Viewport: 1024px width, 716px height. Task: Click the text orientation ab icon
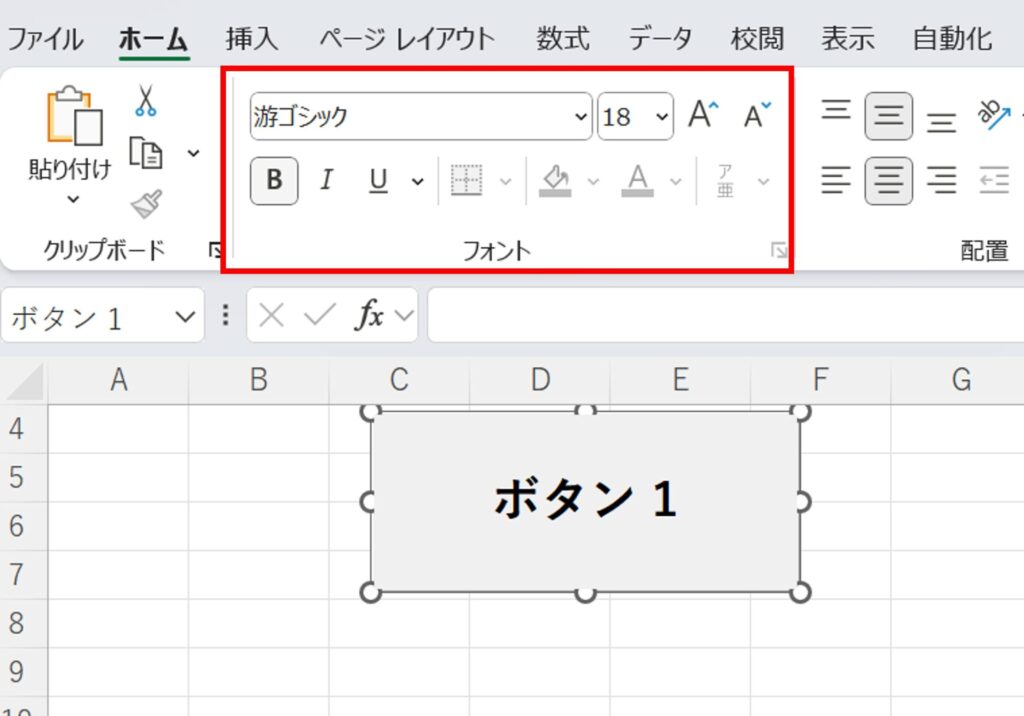(994, 114)
